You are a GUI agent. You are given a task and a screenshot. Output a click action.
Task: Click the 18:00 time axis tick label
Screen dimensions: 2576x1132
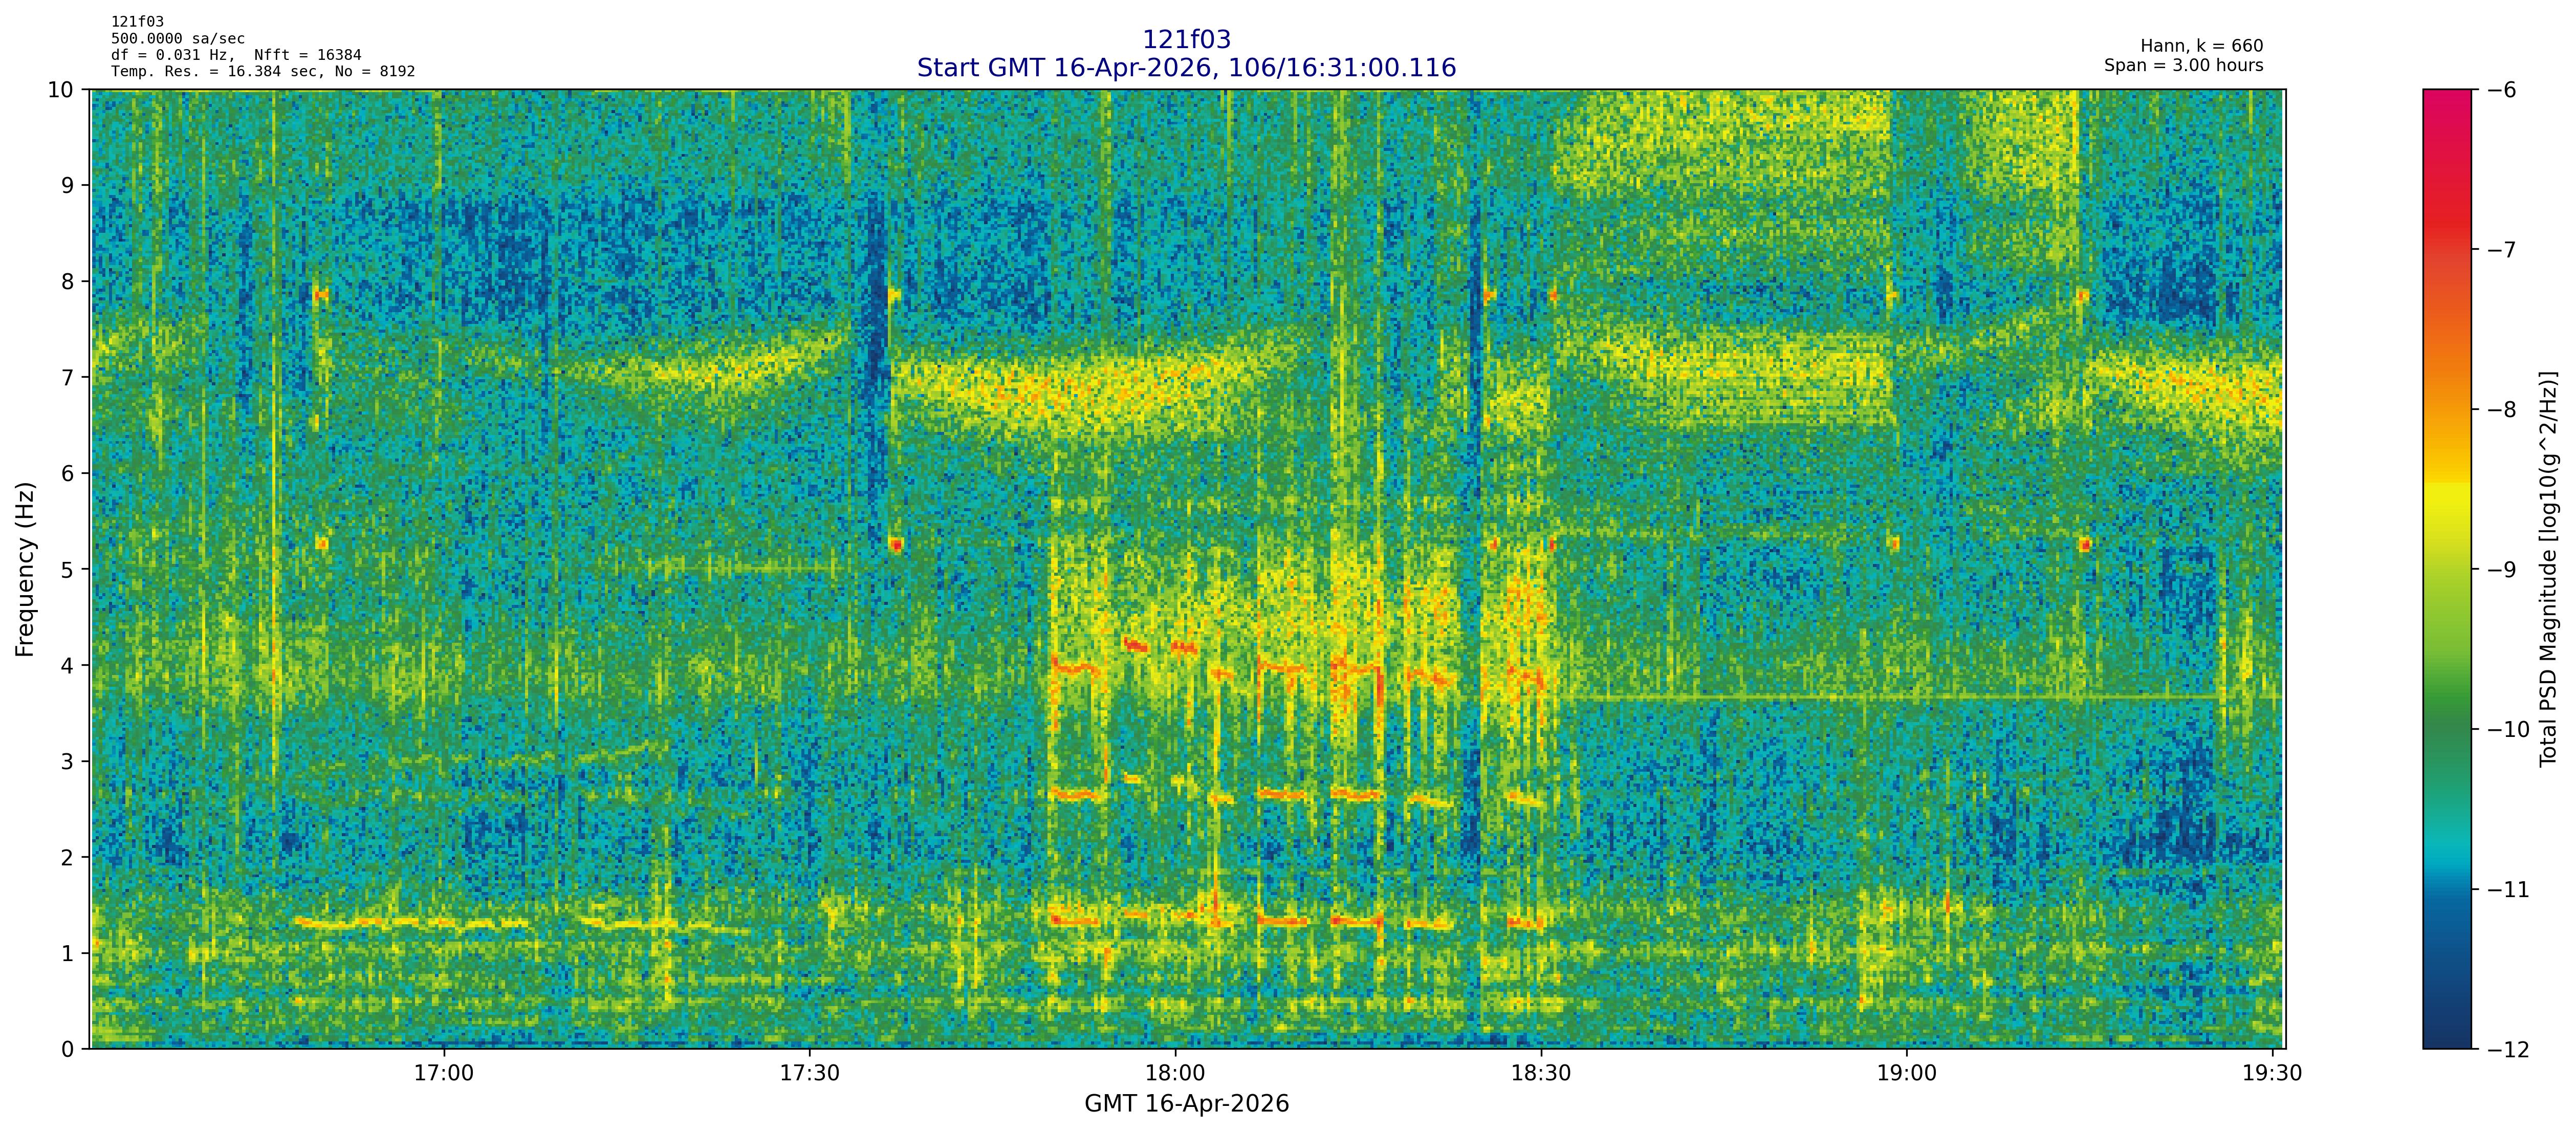1175,1074
